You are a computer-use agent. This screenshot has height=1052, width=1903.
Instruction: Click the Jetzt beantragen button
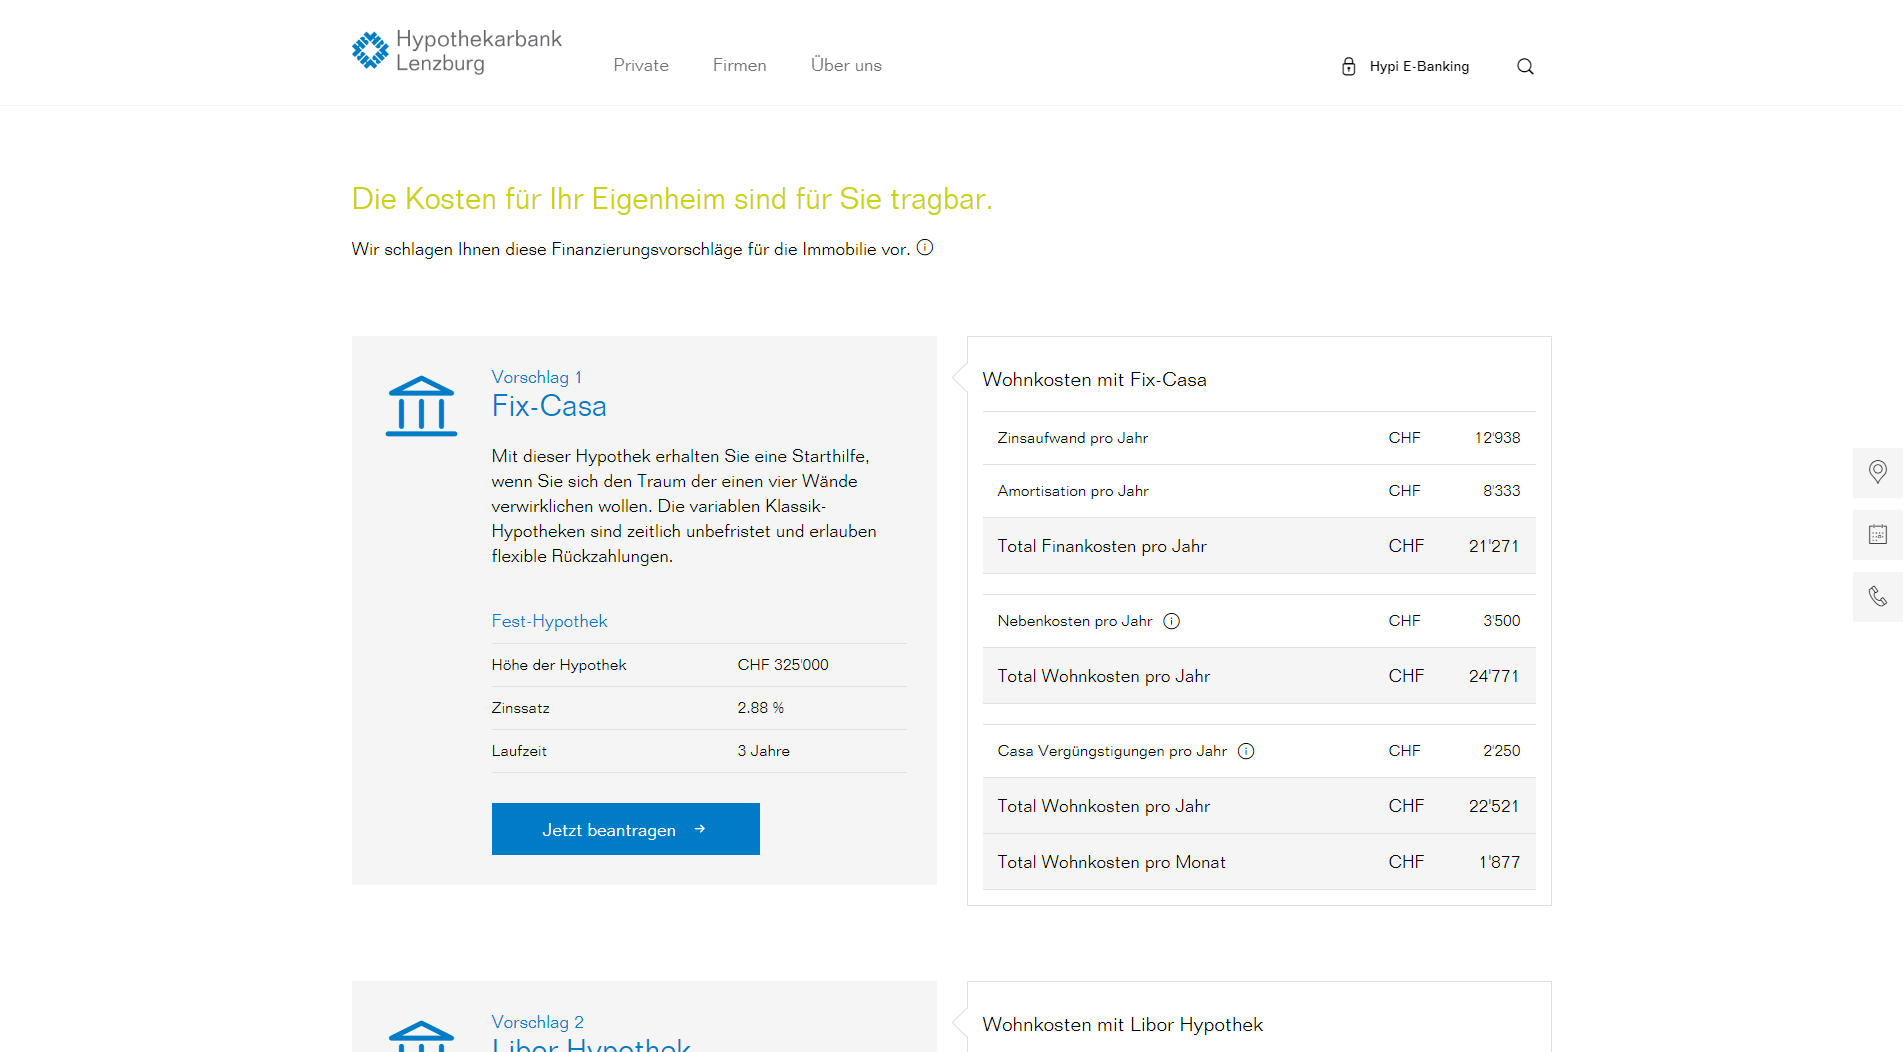point(625,829)
